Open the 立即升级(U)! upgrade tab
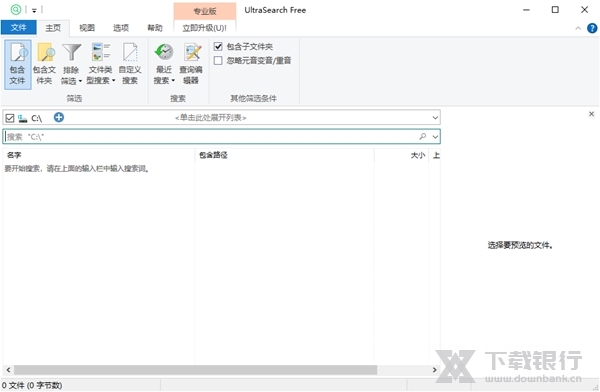 (x=204, y=28)
